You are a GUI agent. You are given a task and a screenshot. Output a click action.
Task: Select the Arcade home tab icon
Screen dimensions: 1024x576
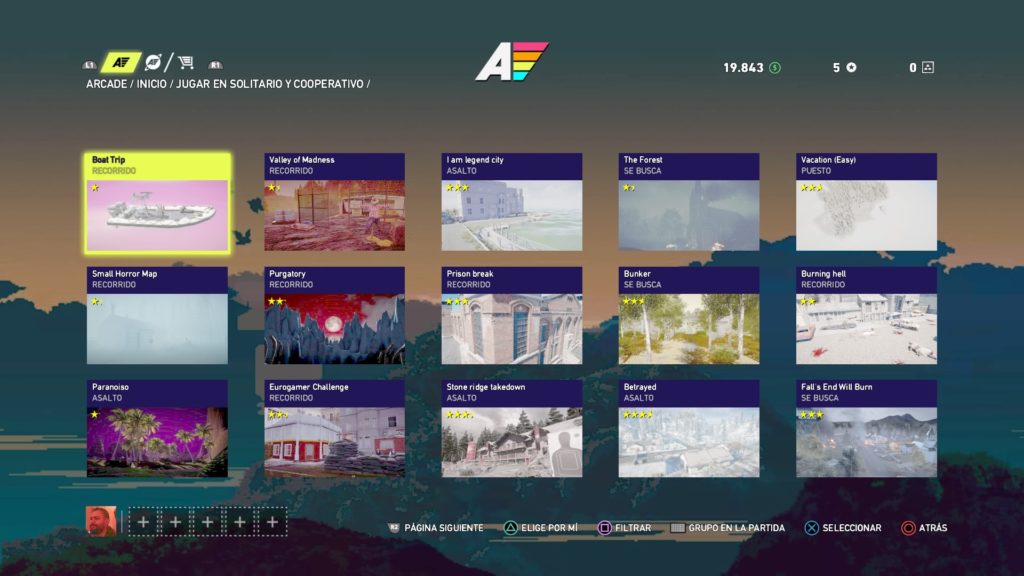(x=121, y=62)
